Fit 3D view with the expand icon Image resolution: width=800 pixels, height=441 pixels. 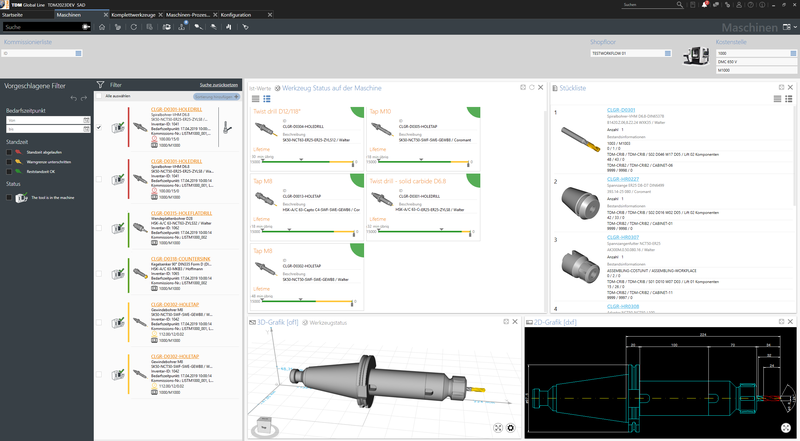click(497, 428)
